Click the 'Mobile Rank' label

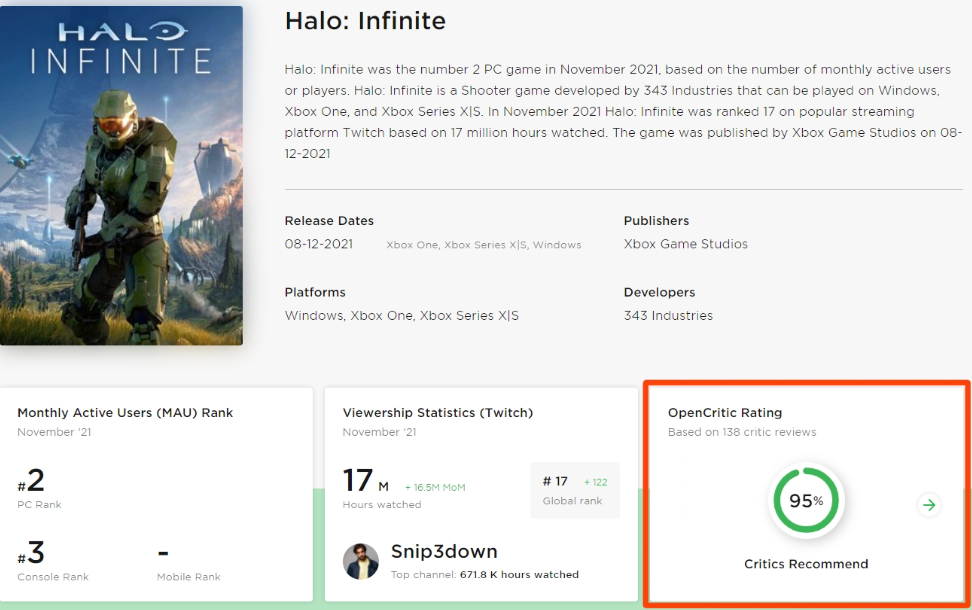click(x=188, y=577)
